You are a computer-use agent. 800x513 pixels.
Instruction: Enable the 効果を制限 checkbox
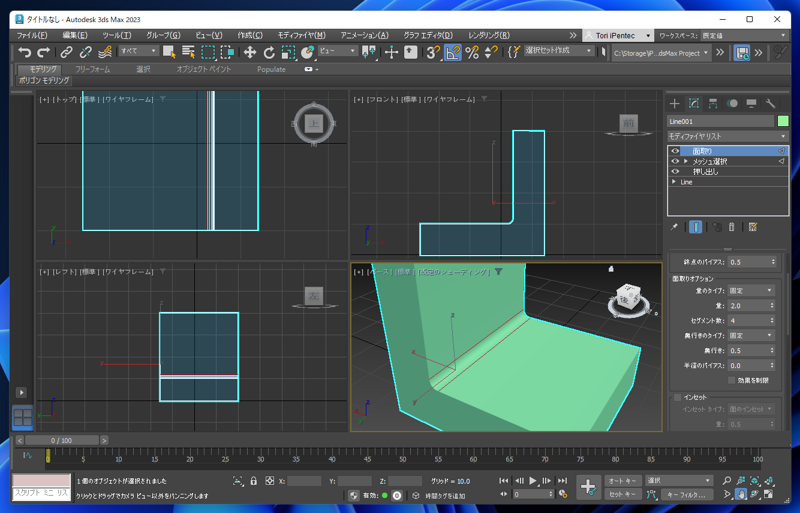pyautogui.click(x=732, y=380)
